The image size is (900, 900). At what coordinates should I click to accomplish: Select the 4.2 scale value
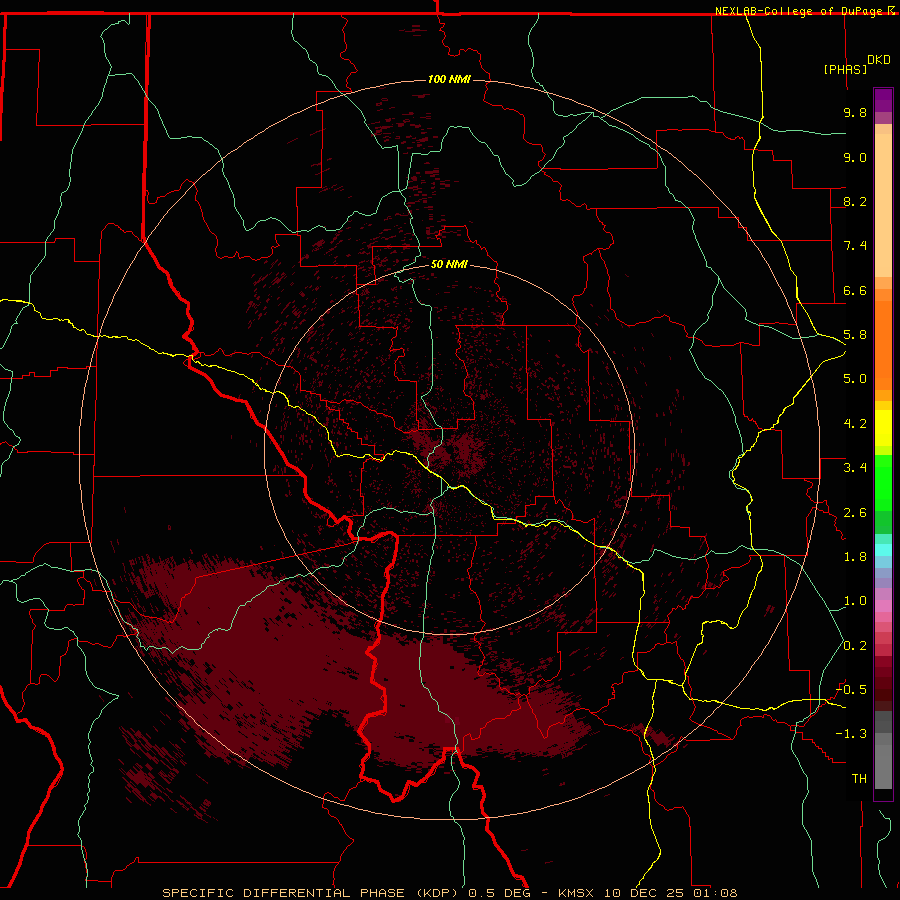(x=855, y=424)
